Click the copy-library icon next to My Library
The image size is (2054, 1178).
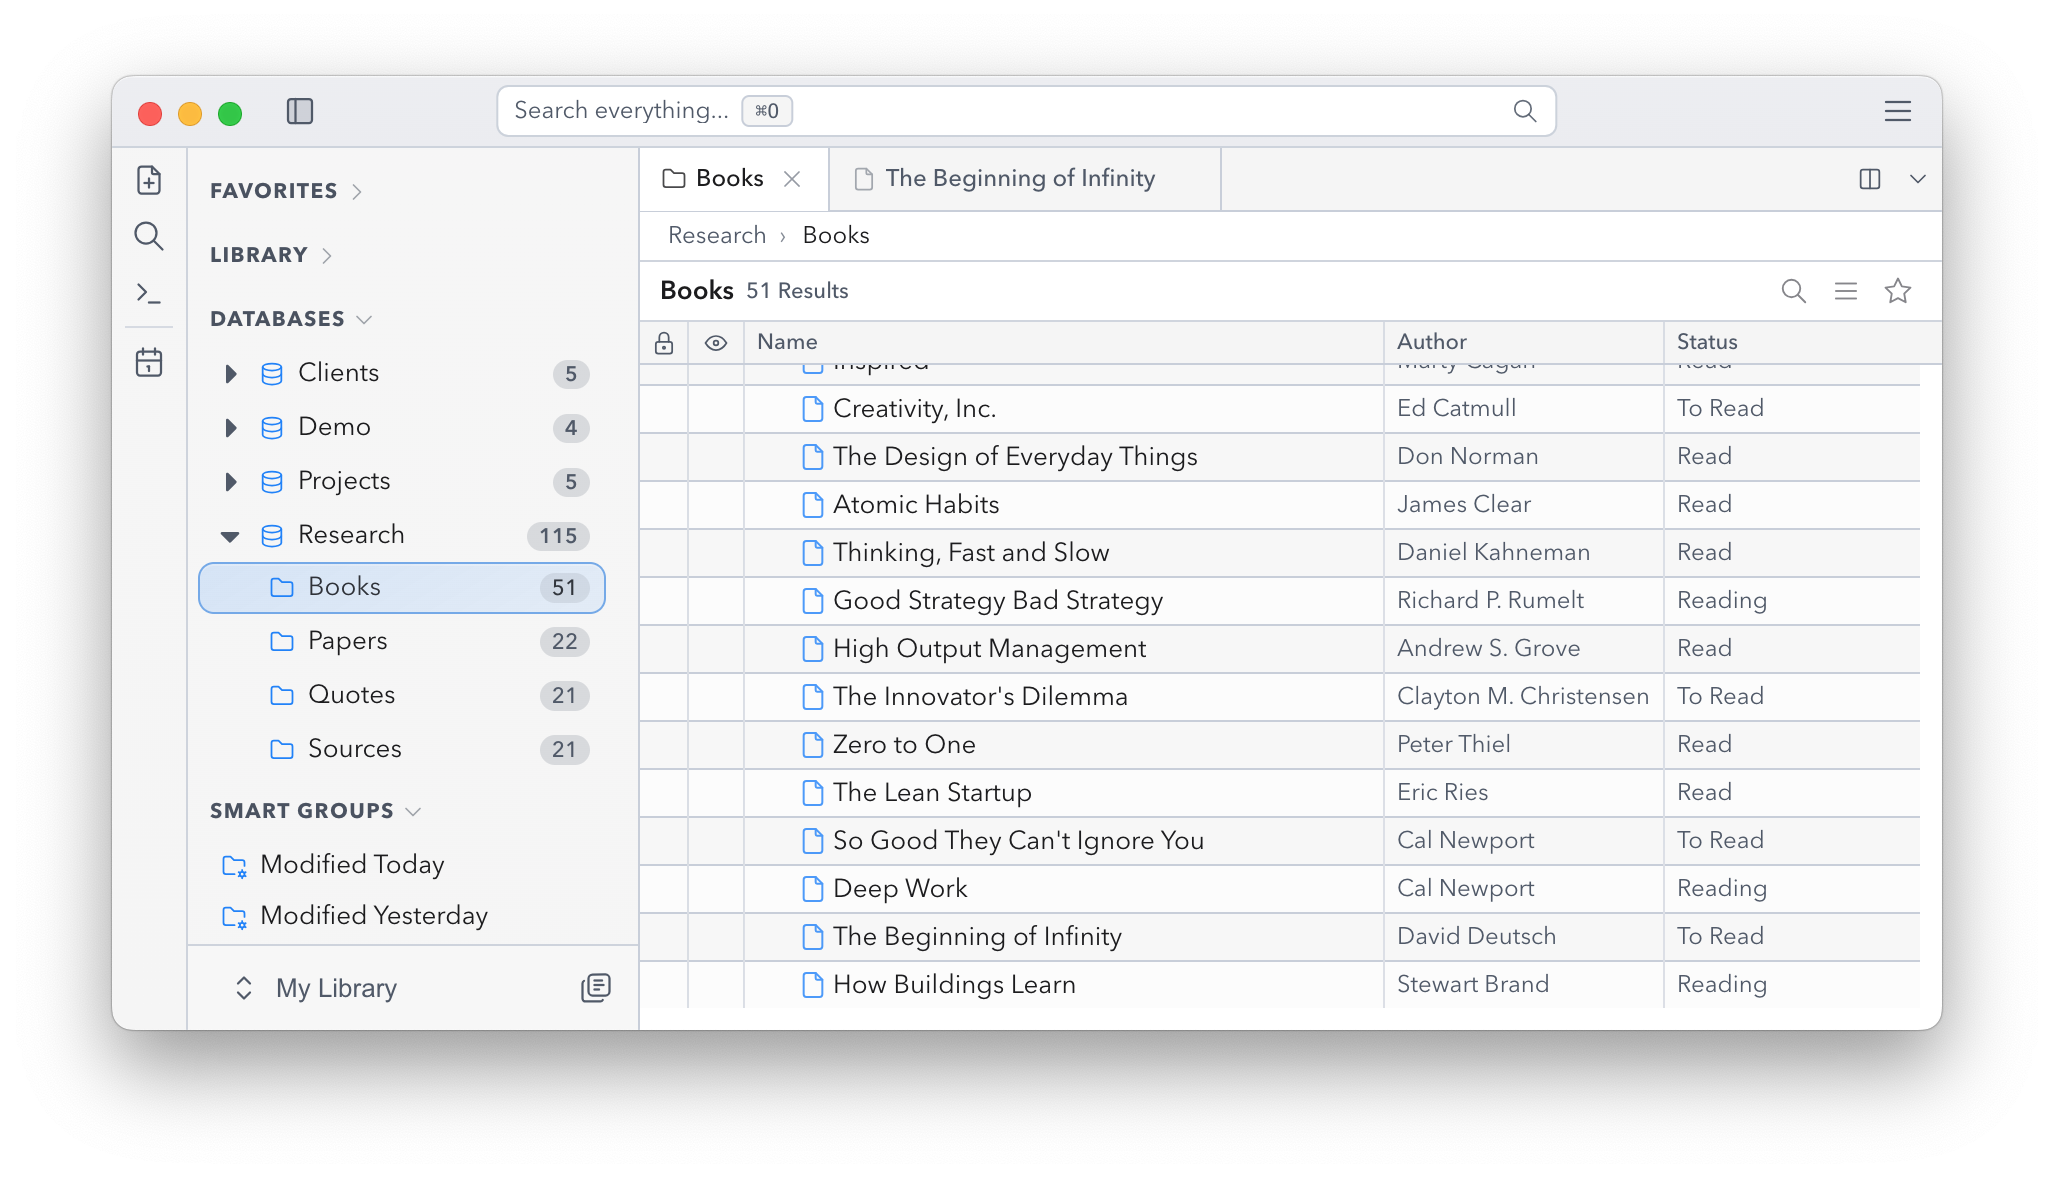tap(596, 988)
